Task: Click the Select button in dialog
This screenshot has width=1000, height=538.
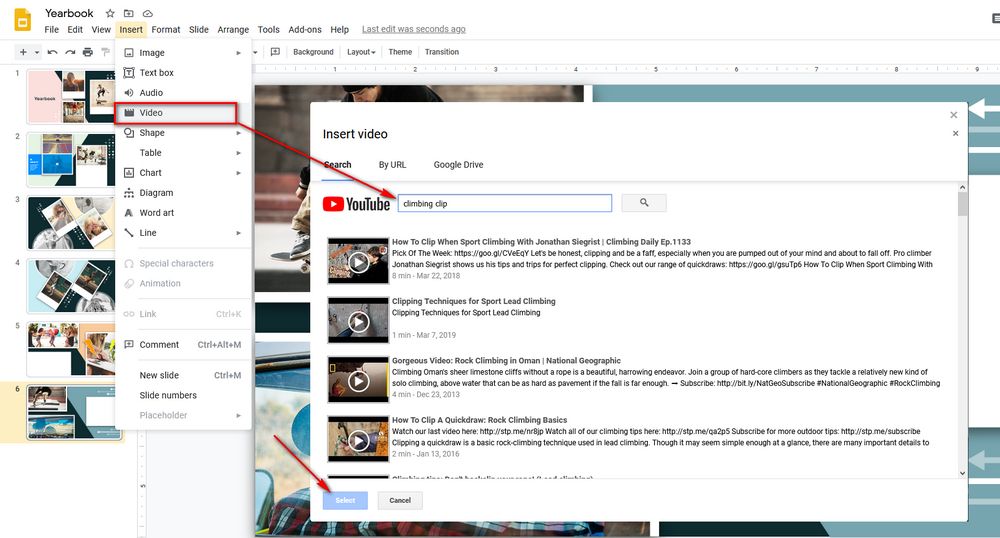Action: pos(345,500)
